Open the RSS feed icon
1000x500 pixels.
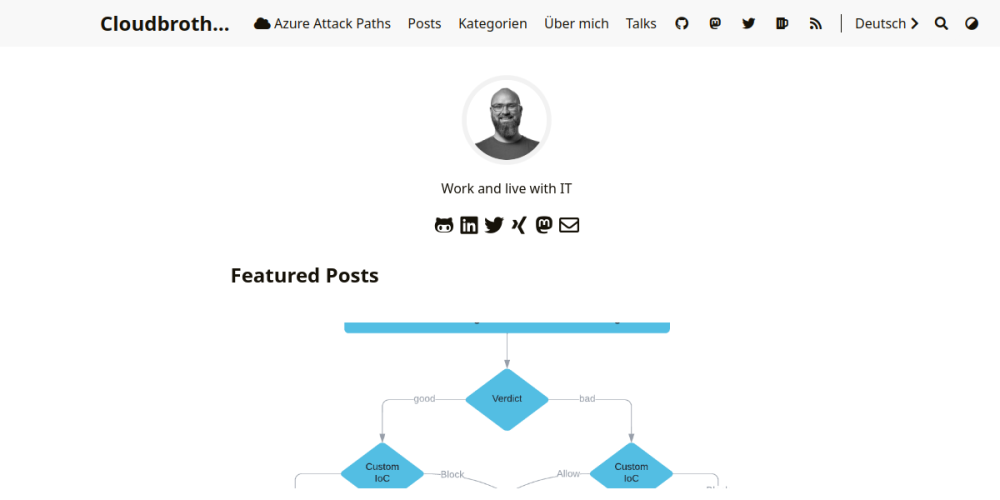point(816,24)
